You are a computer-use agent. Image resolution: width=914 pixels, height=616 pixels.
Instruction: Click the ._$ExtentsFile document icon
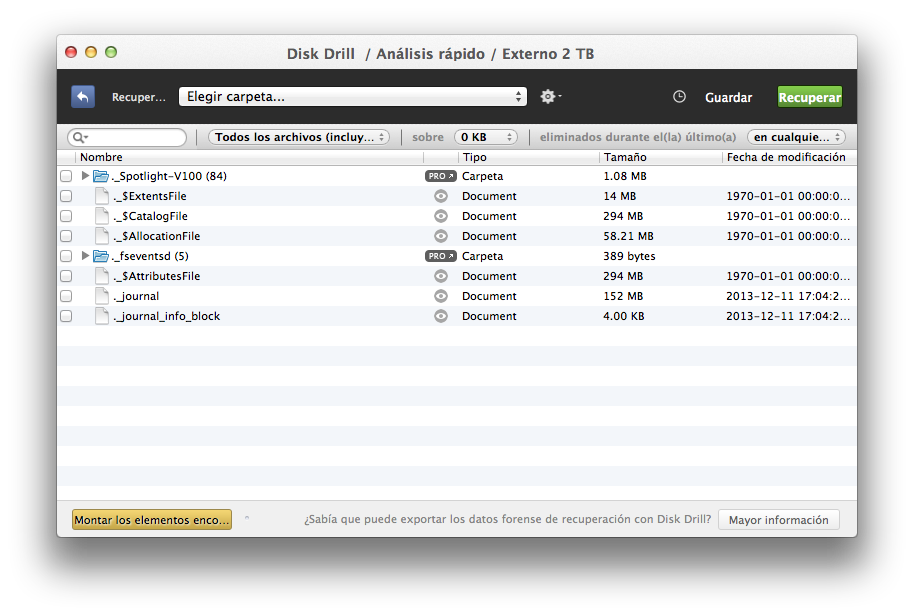(102, 196)
